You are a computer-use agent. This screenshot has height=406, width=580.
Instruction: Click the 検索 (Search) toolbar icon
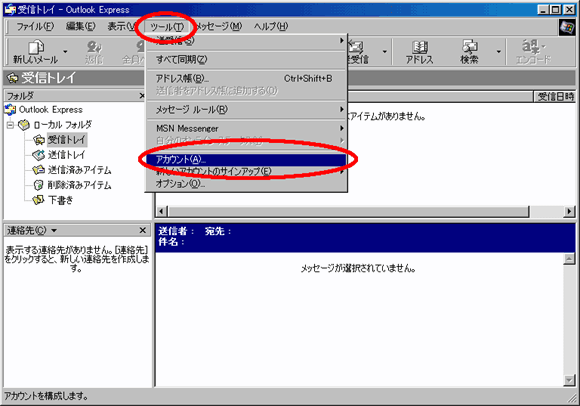(469, 52)
